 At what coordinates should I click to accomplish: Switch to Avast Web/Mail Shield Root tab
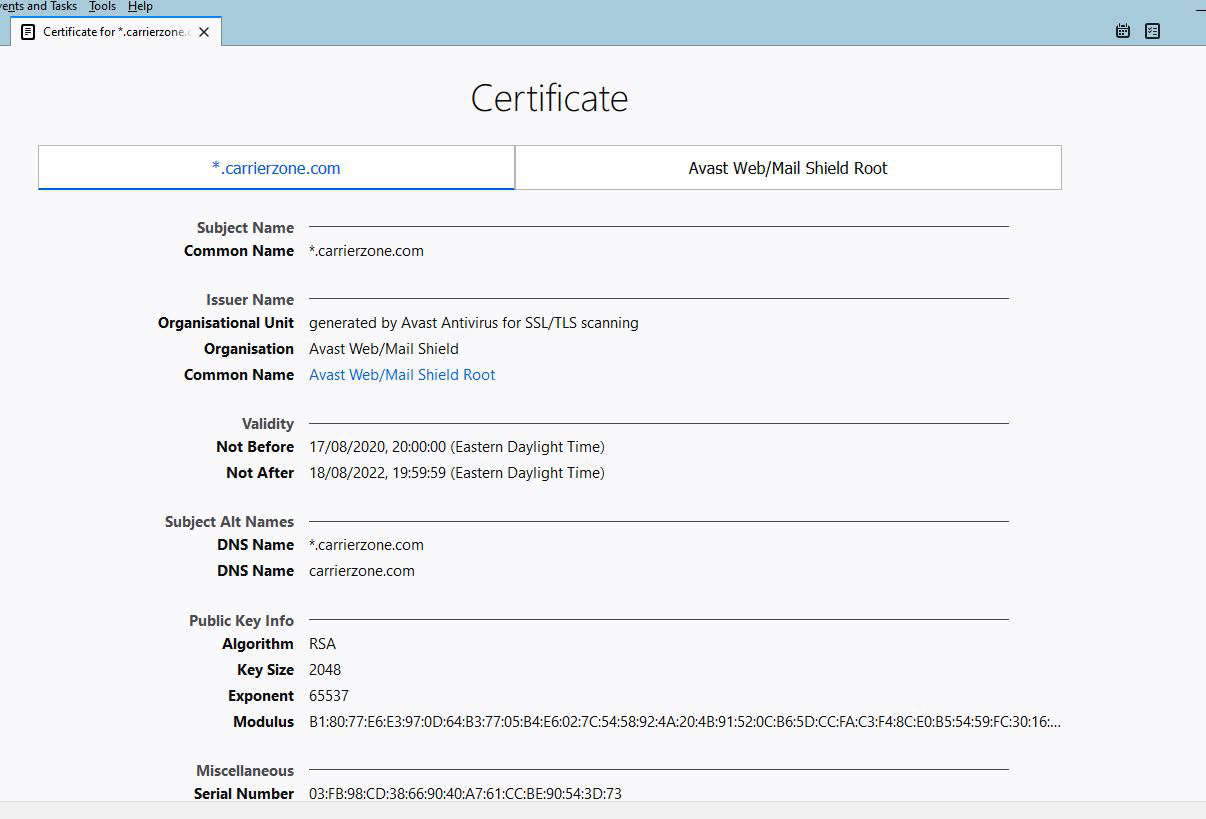tap(787, 168)
